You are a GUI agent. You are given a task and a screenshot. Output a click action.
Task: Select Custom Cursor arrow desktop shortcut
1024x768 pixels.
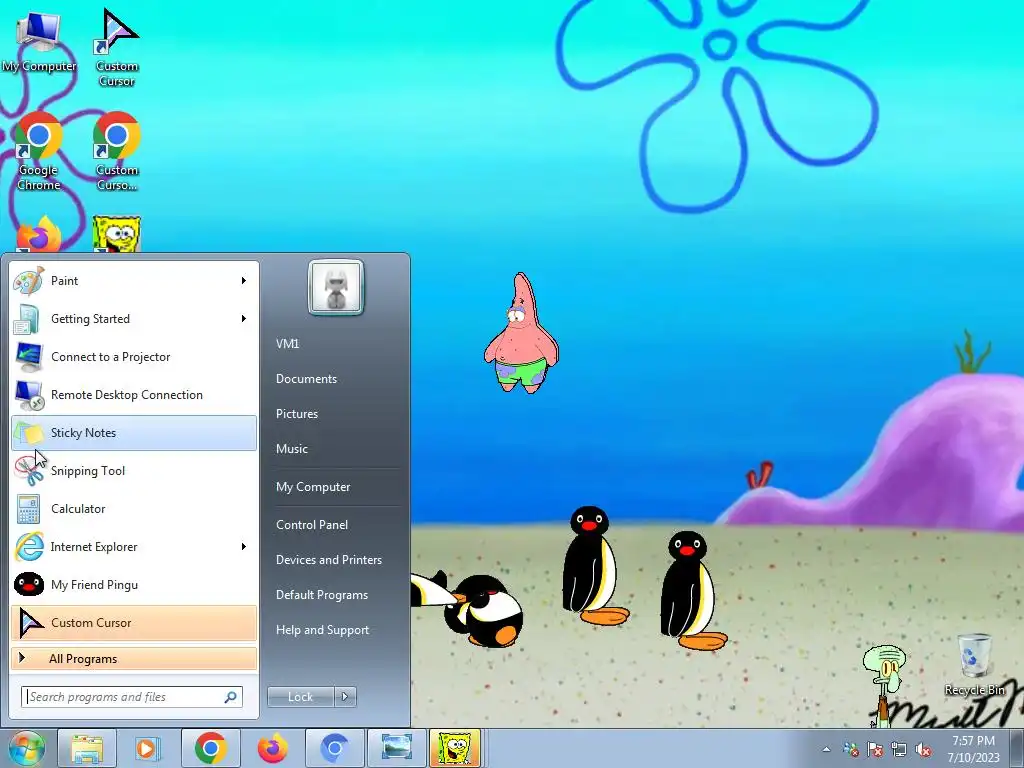(x=117, y=47)
